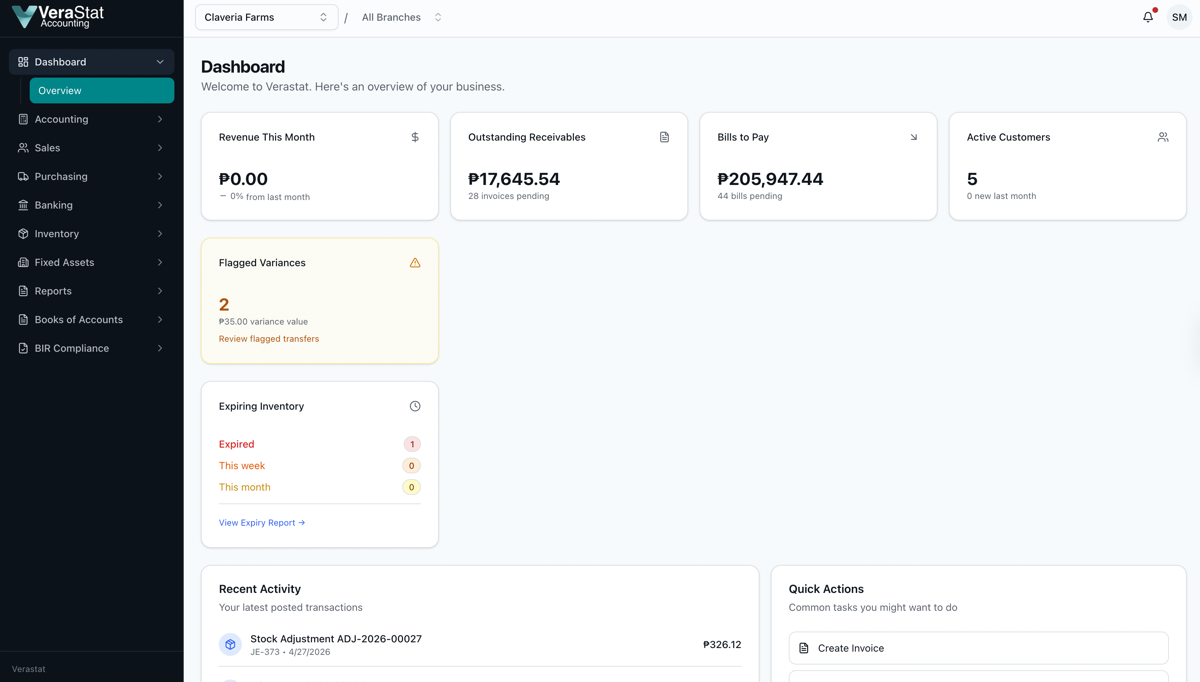The height and width of the screenshot is (682, 1200).
Task: Click the ₱205,947.44 bills amount
Action: click(x=770, y=179)
